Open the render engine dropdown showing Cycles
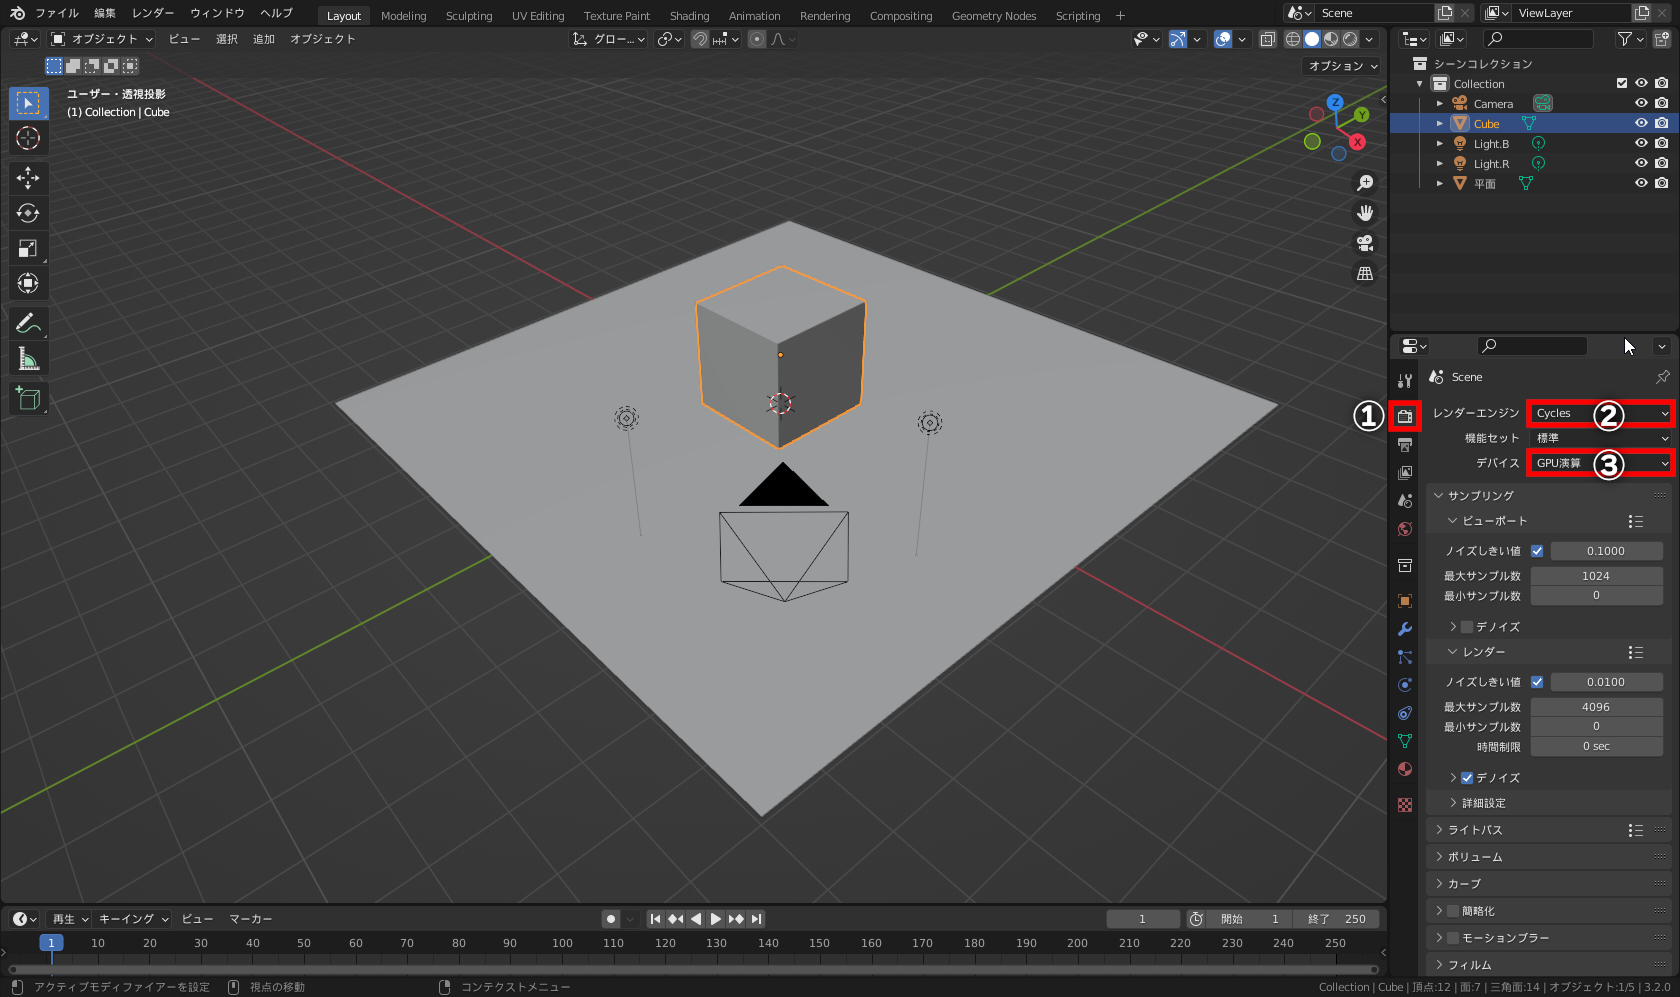The height and width of the screenshot is (997, 1680). [1600, 413]
